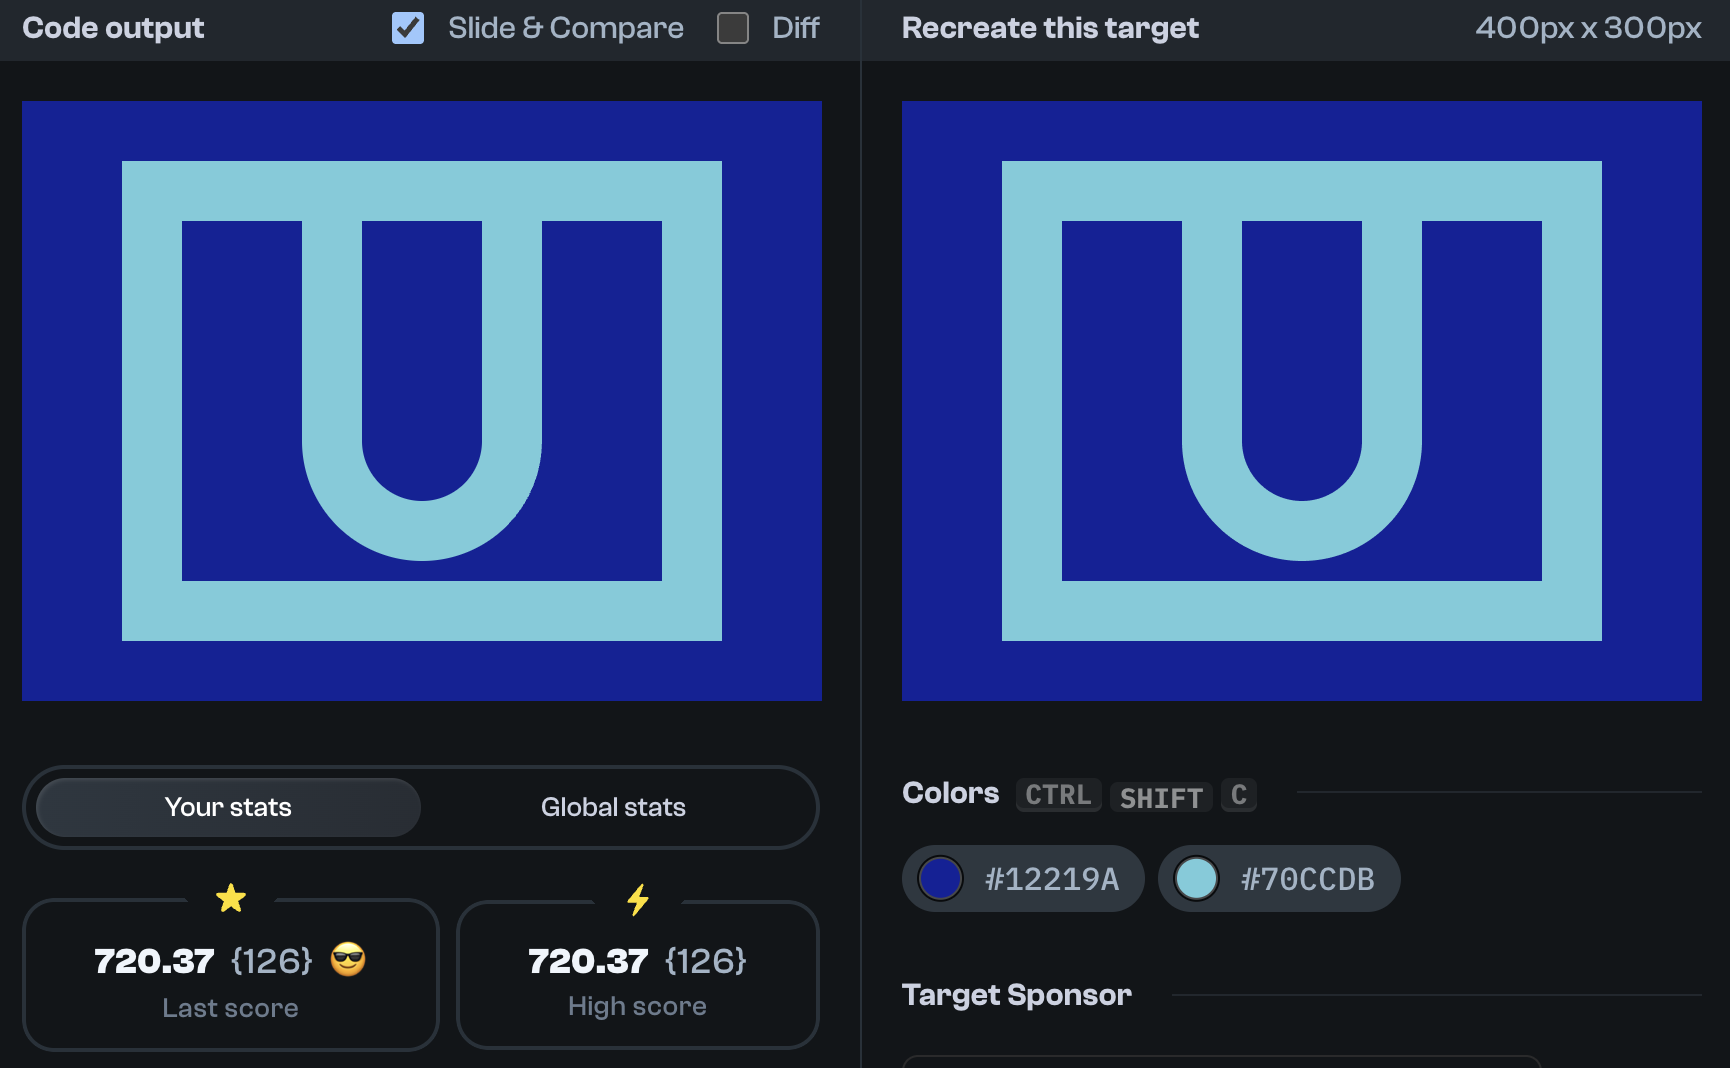Click the CTRL key badge next to Colors

(1058, 795)
